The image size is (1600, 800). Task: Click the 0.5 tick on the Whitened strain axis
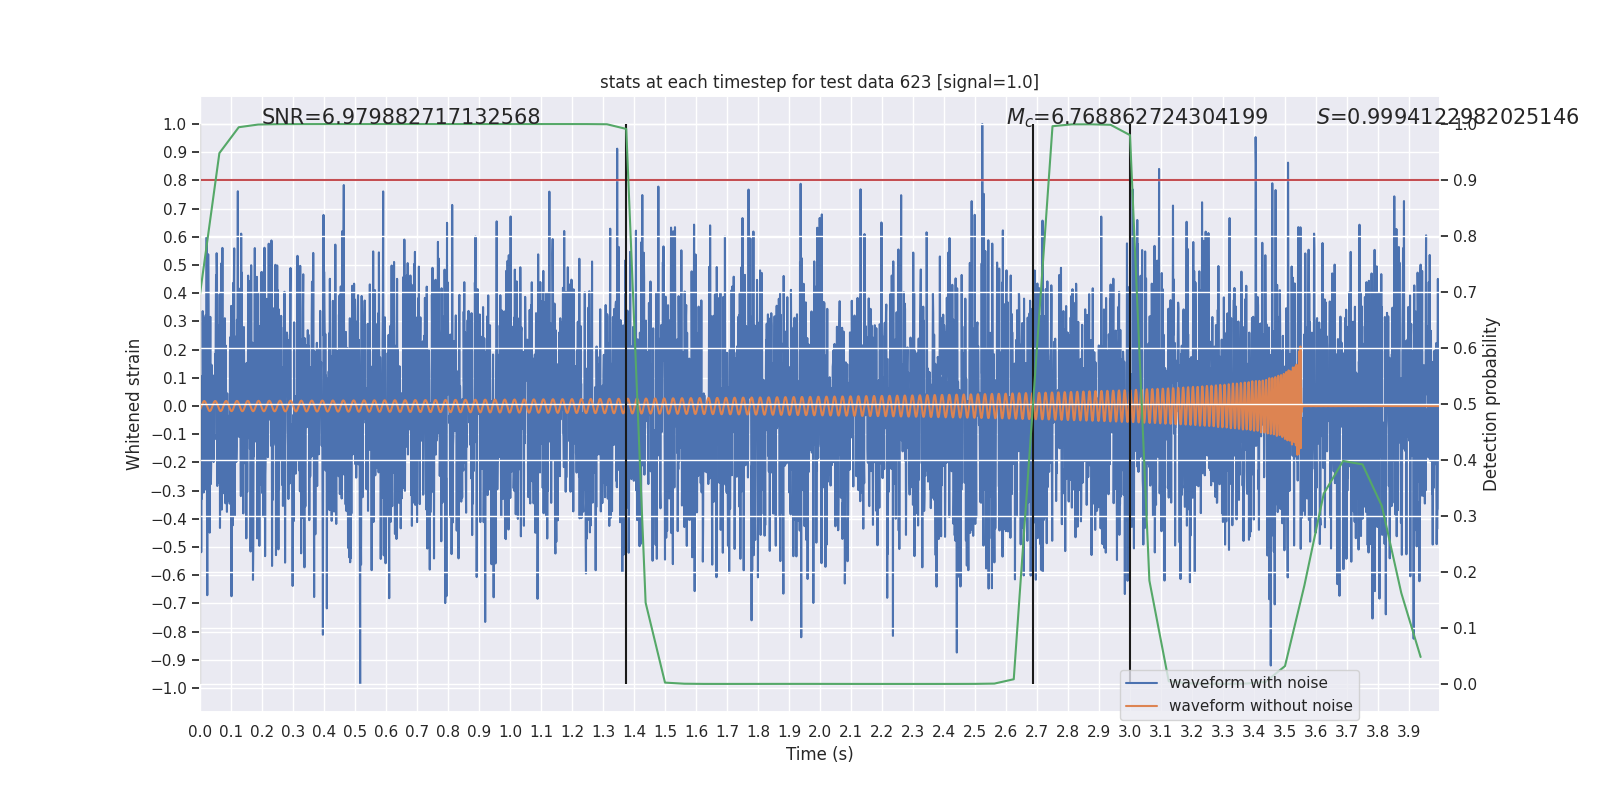(x=175, y=266)
